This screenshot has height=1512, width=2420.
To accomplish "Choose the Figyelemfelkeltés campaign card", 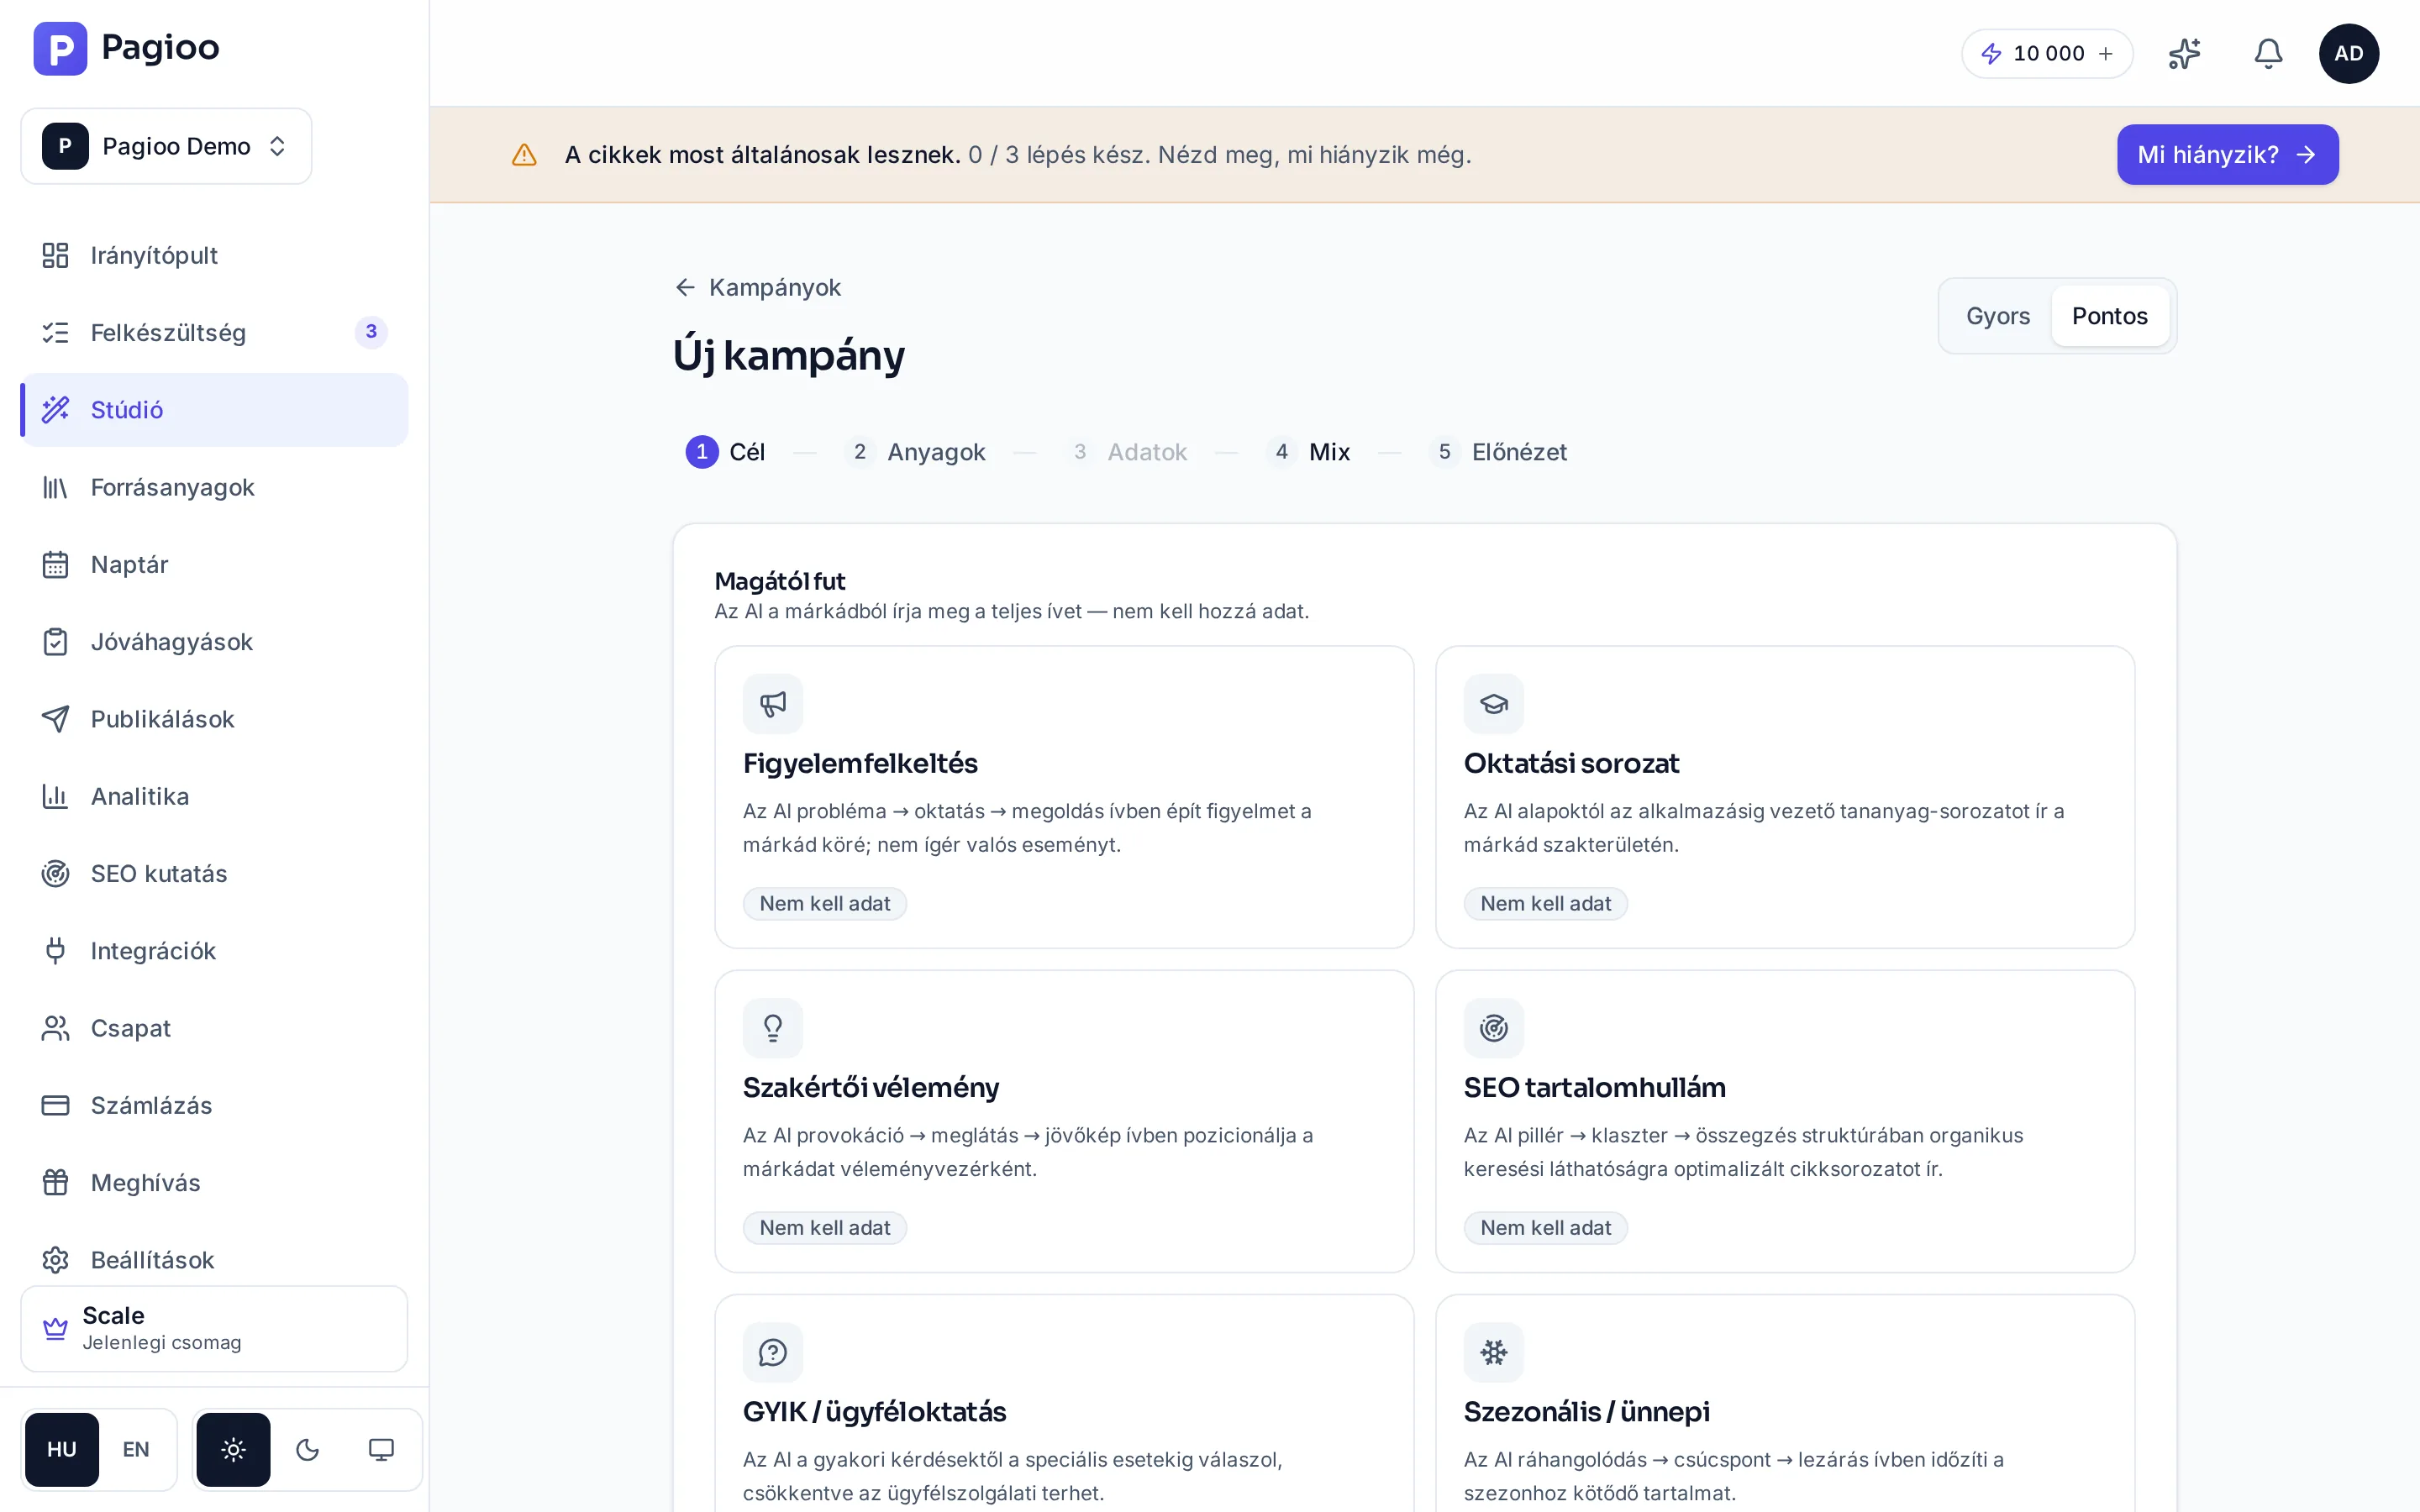I will coord(1064,797).
